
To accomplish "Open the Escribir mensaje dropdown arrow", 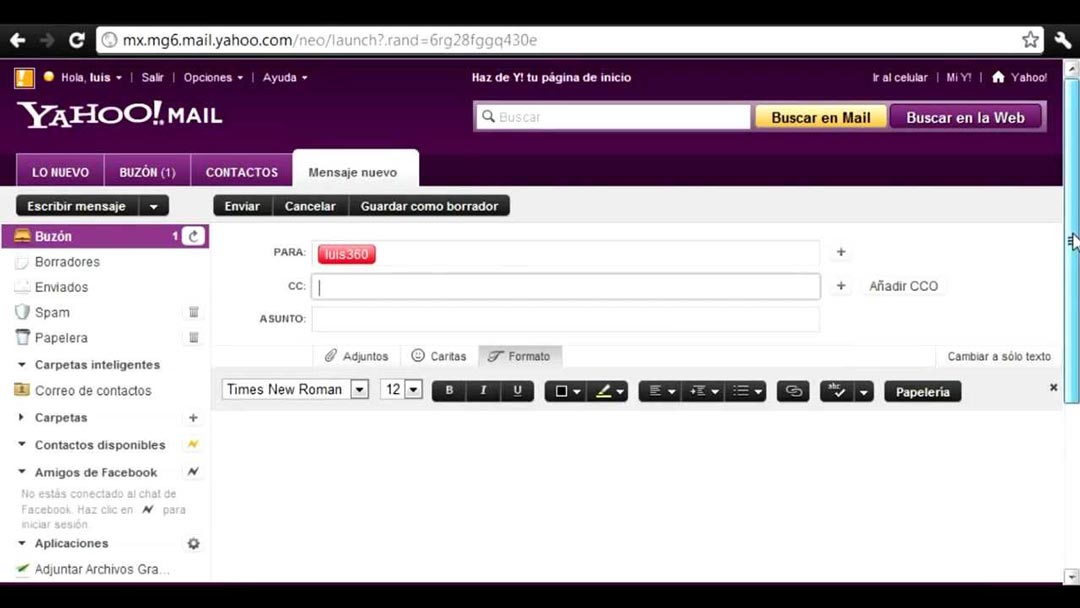I will point(154,206).
